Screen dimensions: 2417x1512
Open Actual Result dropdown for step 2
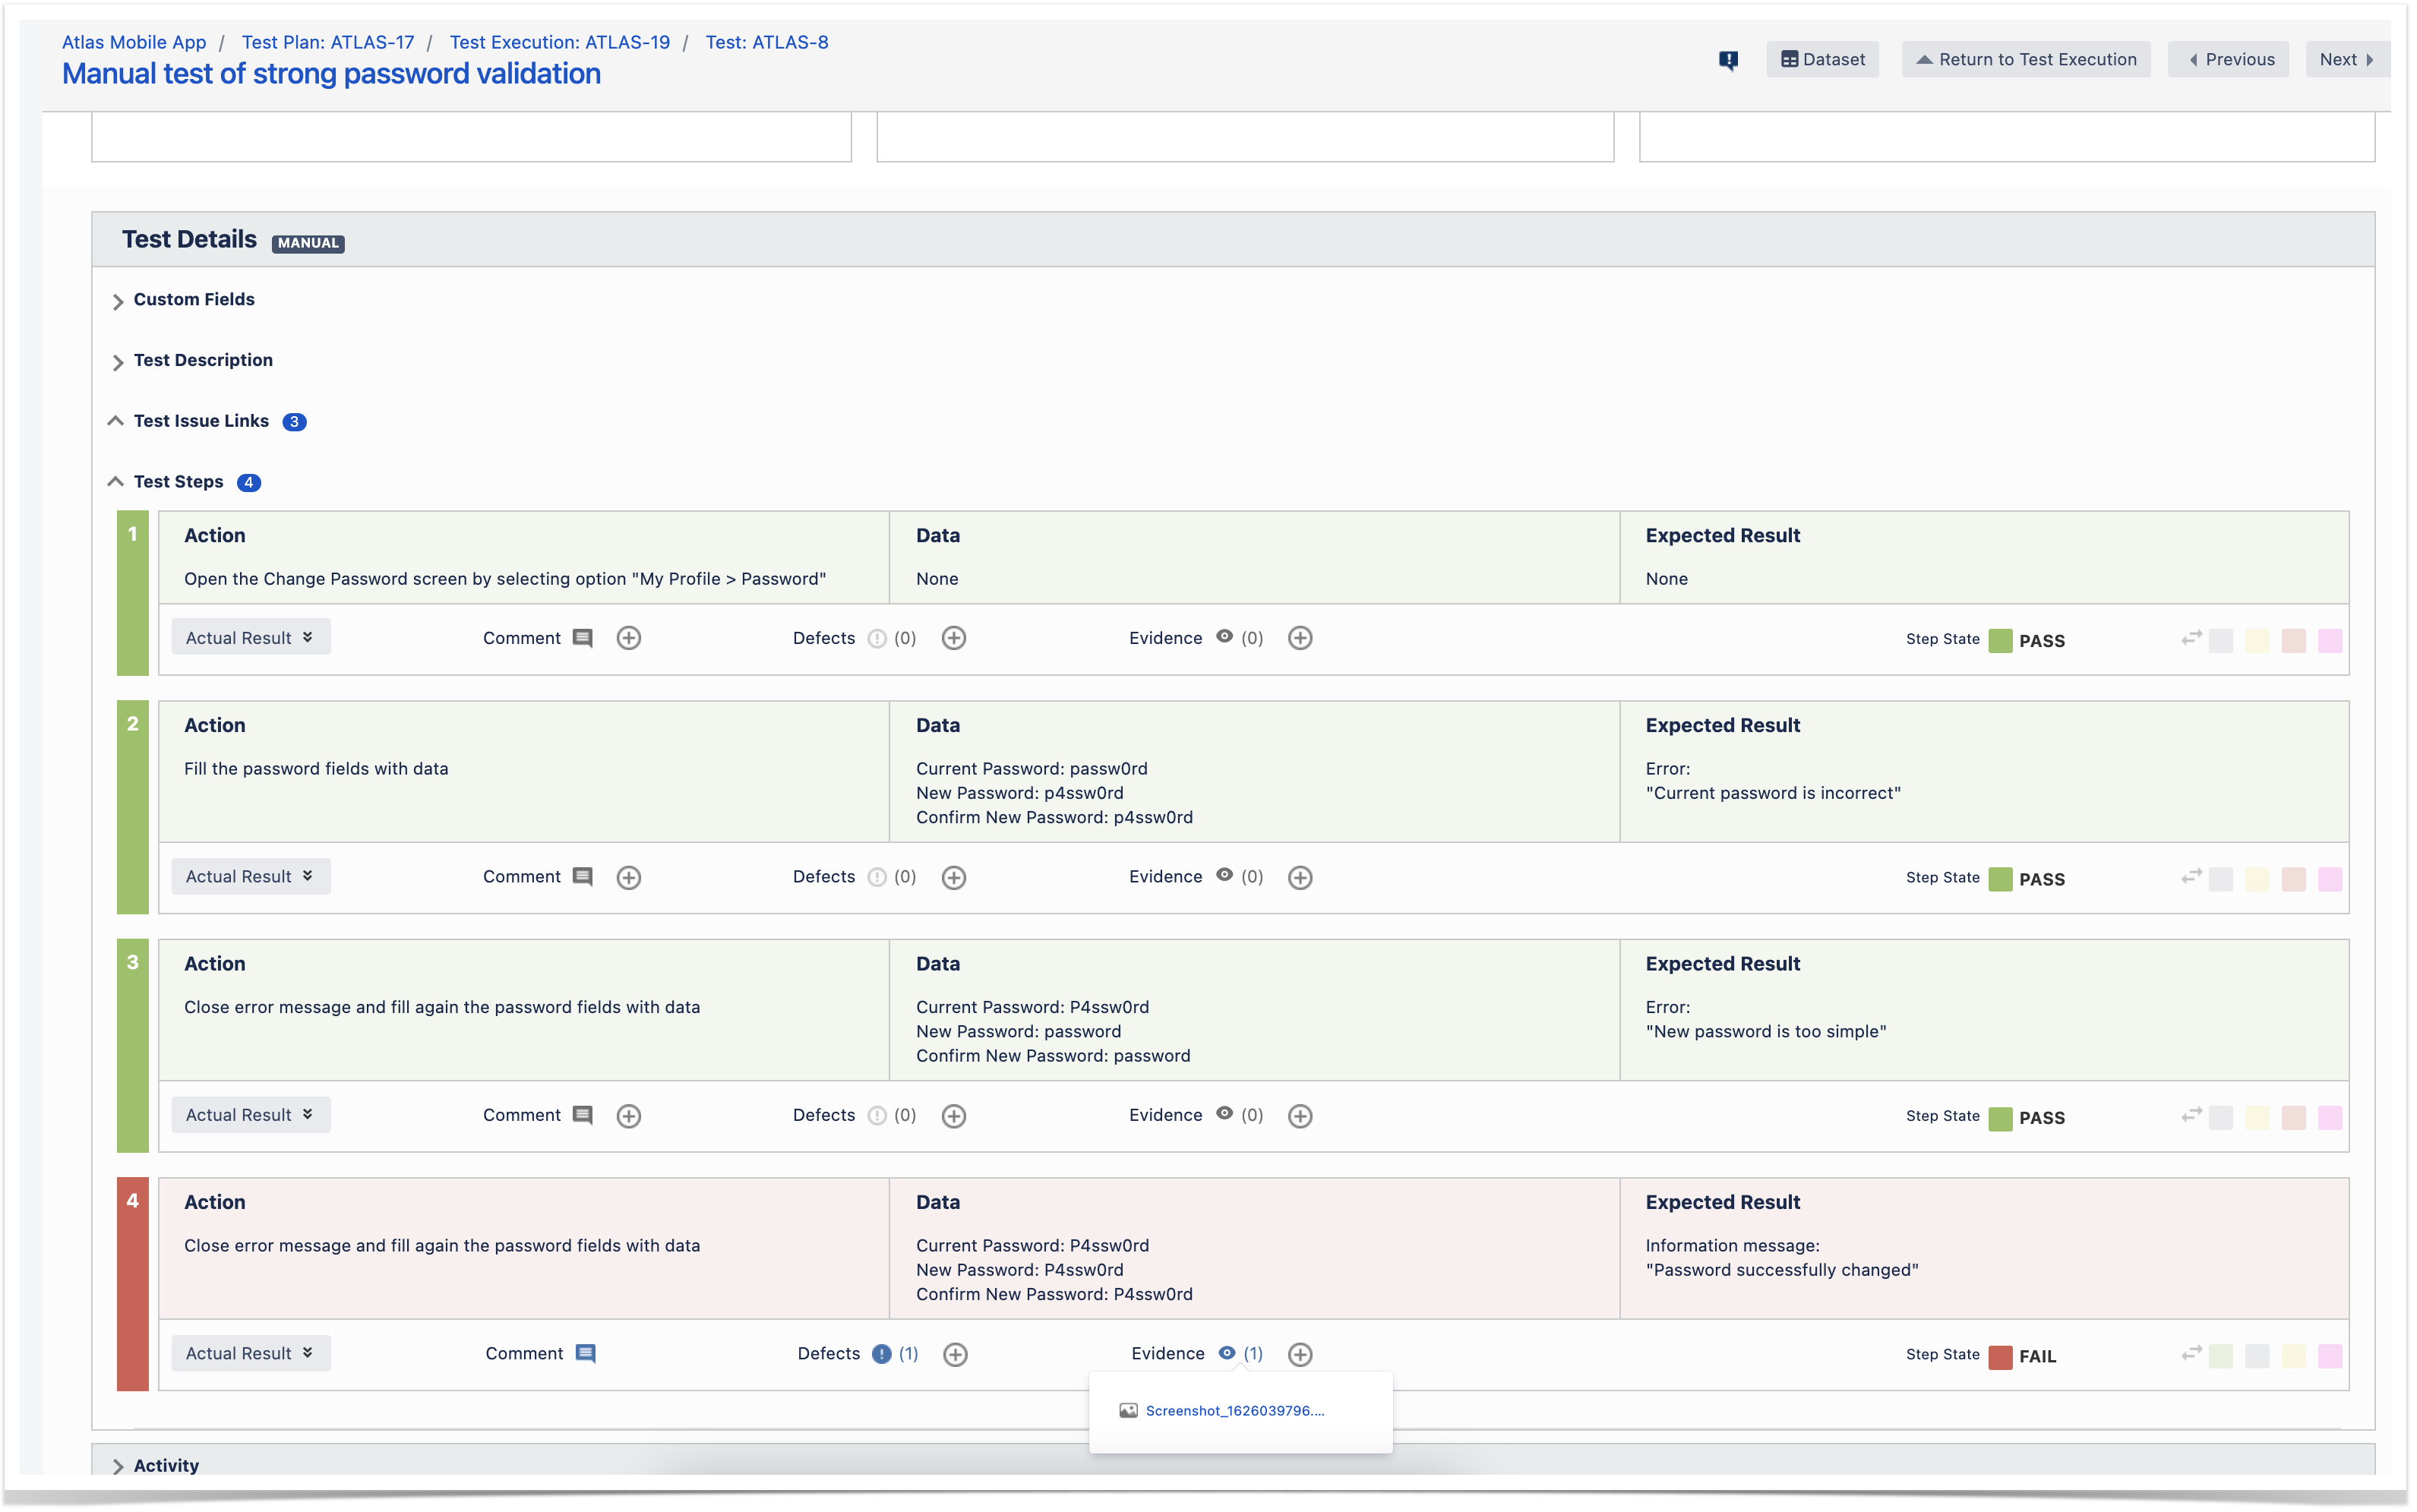point(251,876)
